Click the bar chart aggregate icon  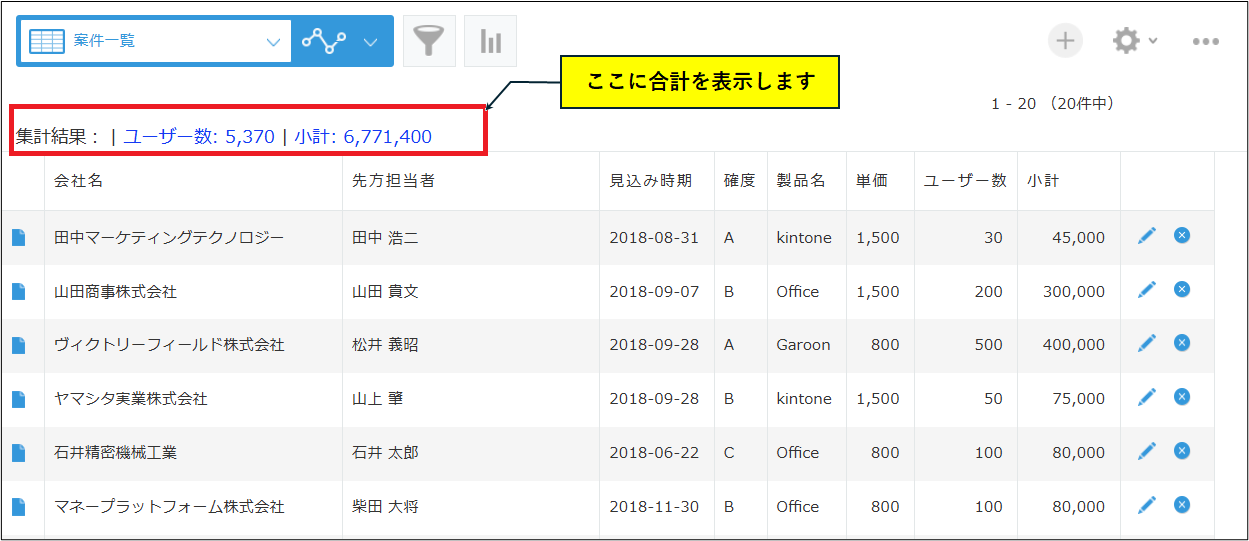pos(490,41)
